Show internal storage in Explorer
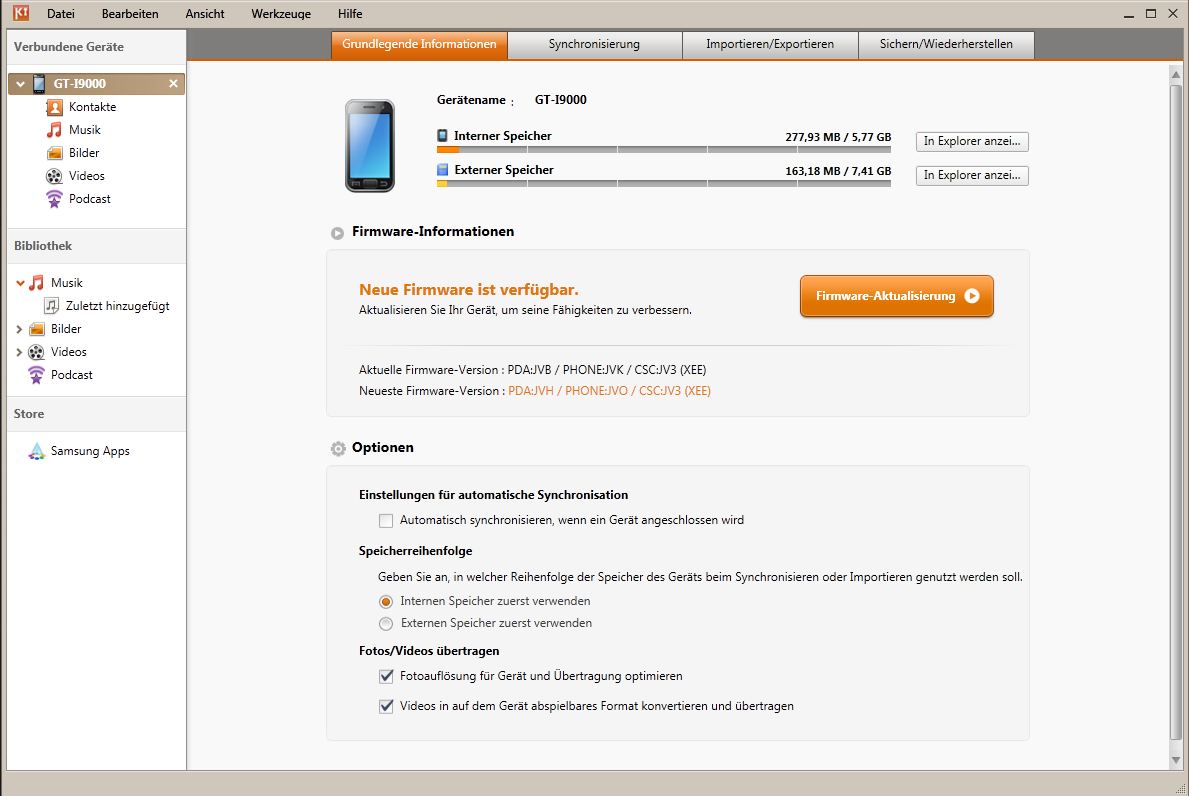 pos(972,142)
